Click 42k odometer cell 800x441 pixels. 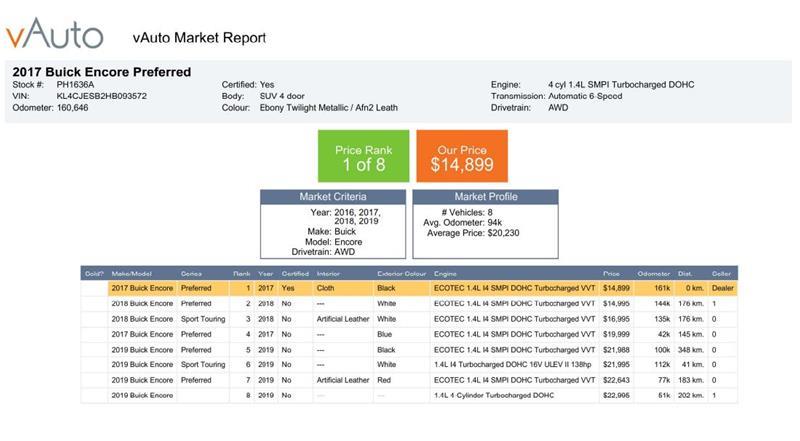[x=662, y=334]
